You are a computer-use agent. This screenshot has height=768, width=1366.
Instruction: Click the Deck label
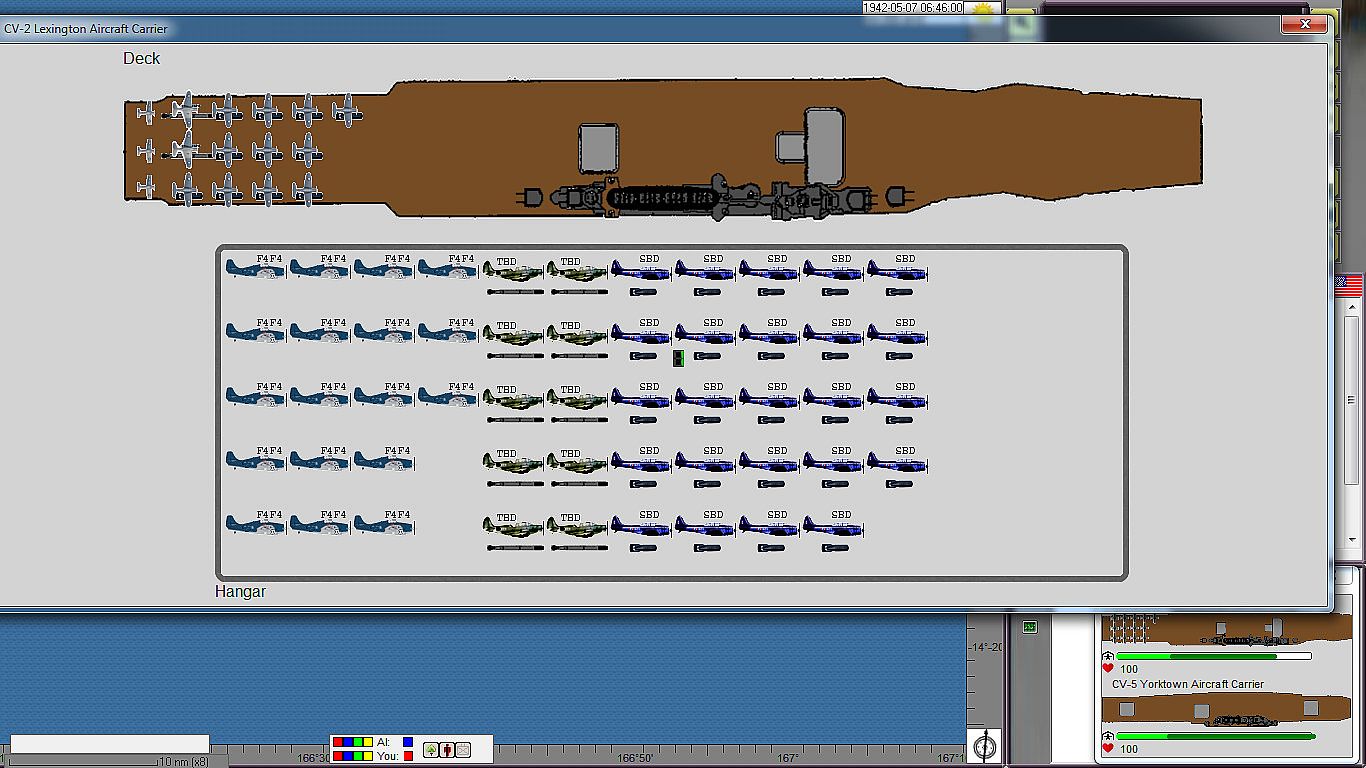point(142,58)
